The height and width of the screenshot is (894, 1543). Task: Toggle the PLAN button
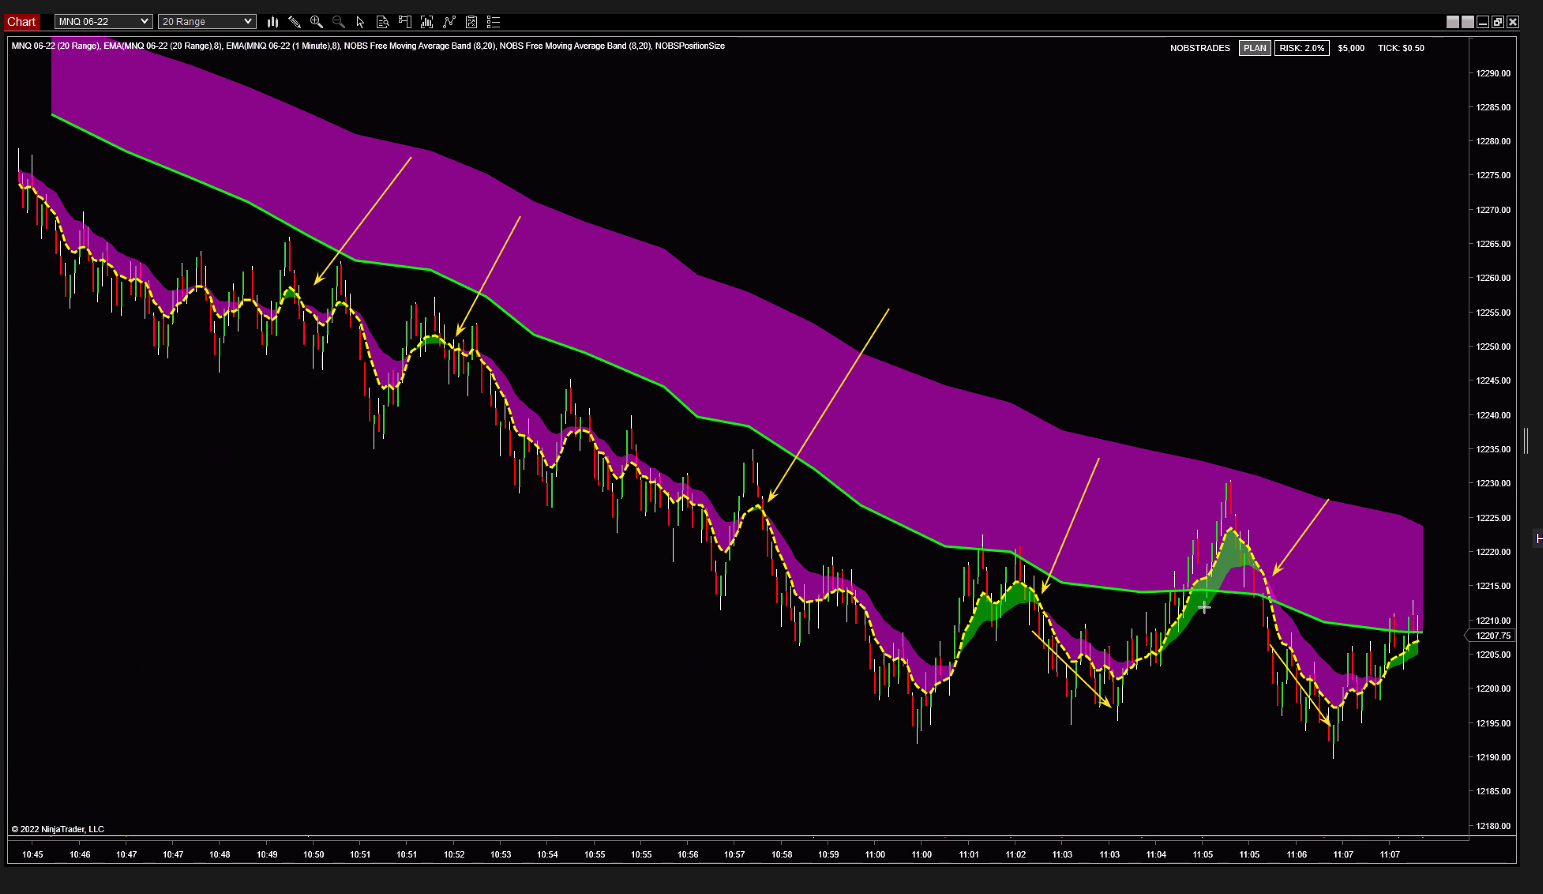pyautogui.click(x=1254, y=48)
